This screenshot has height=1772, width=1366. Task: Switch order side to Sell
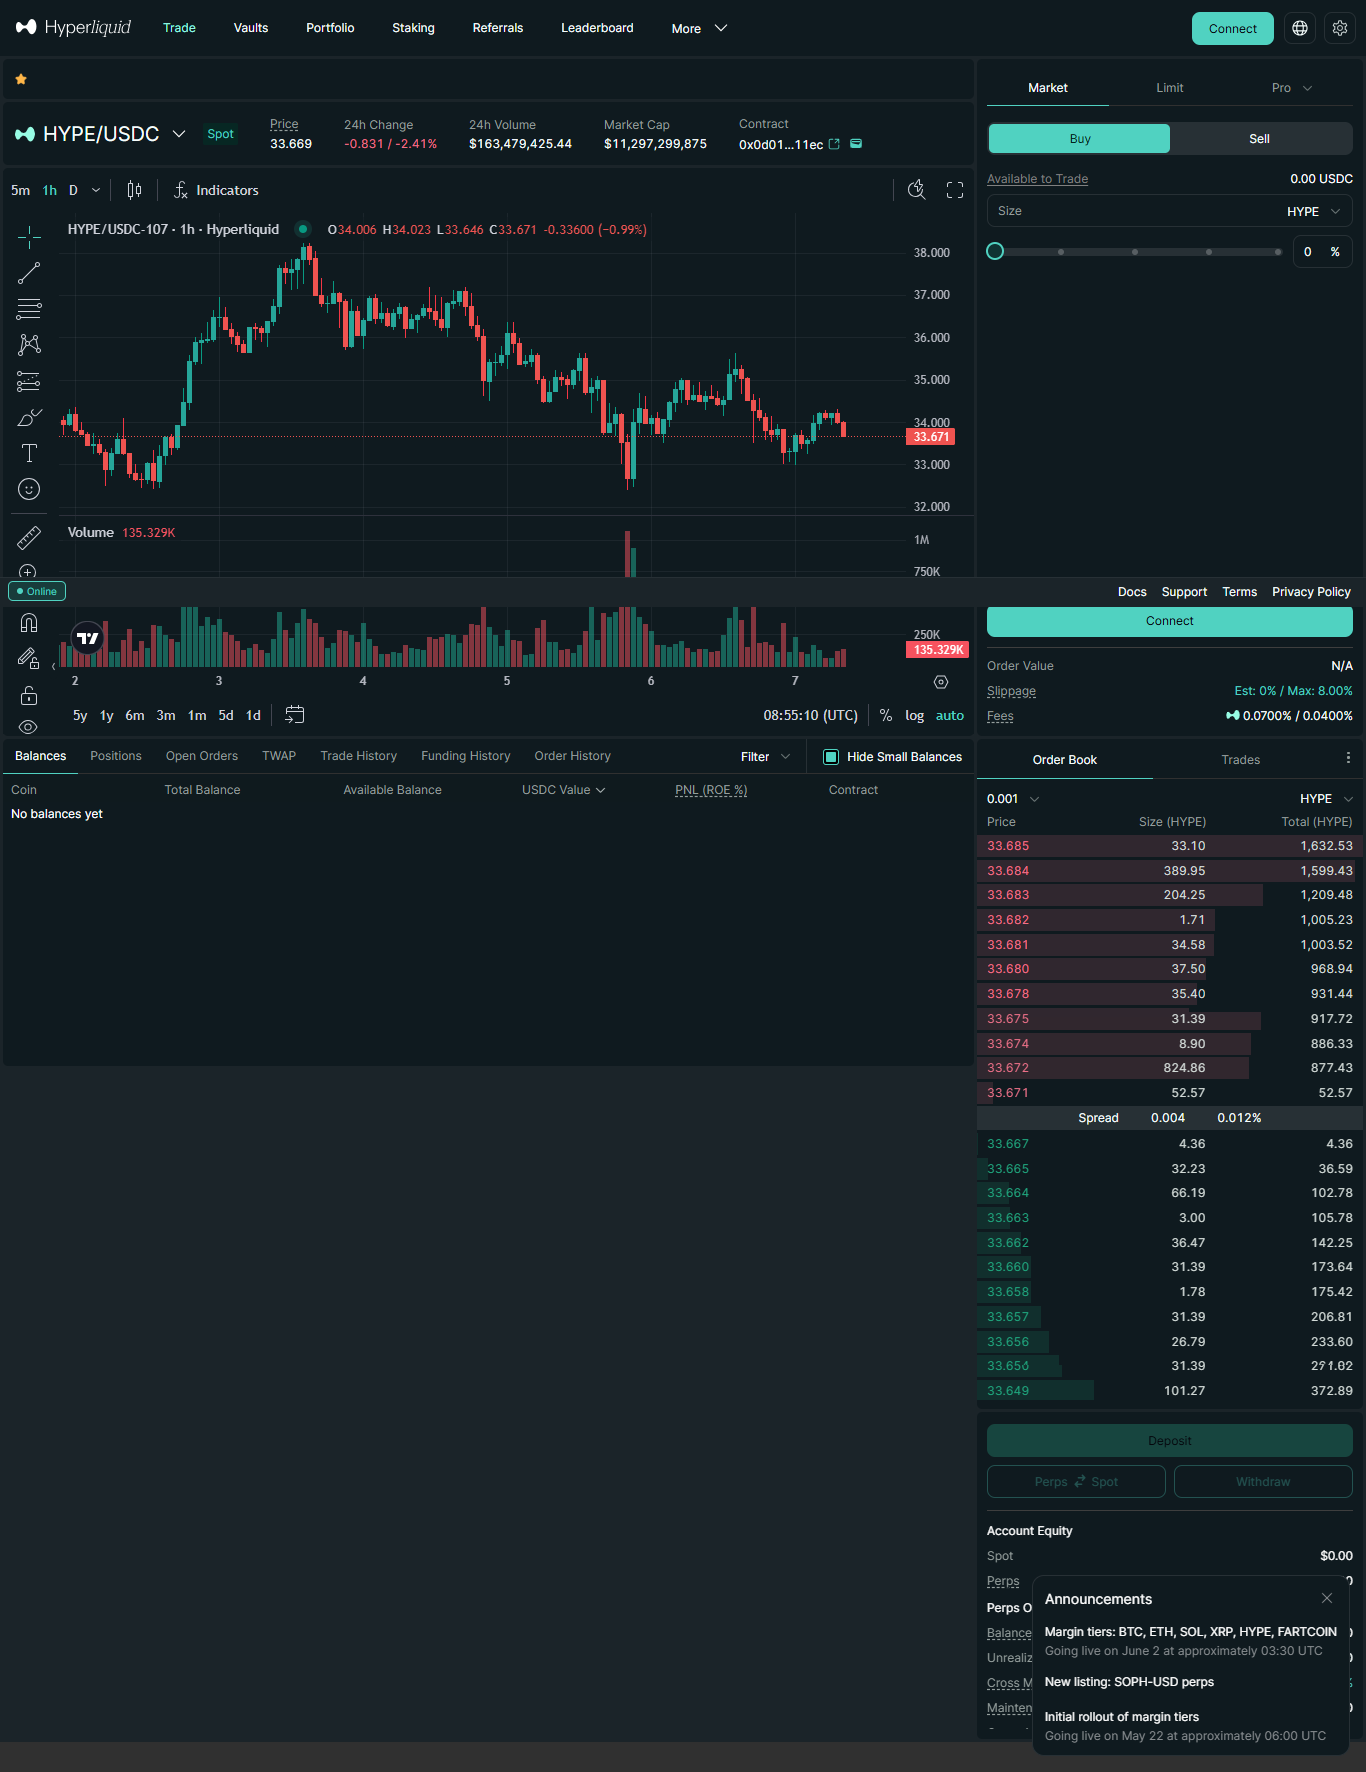(x=1260, y=139)
